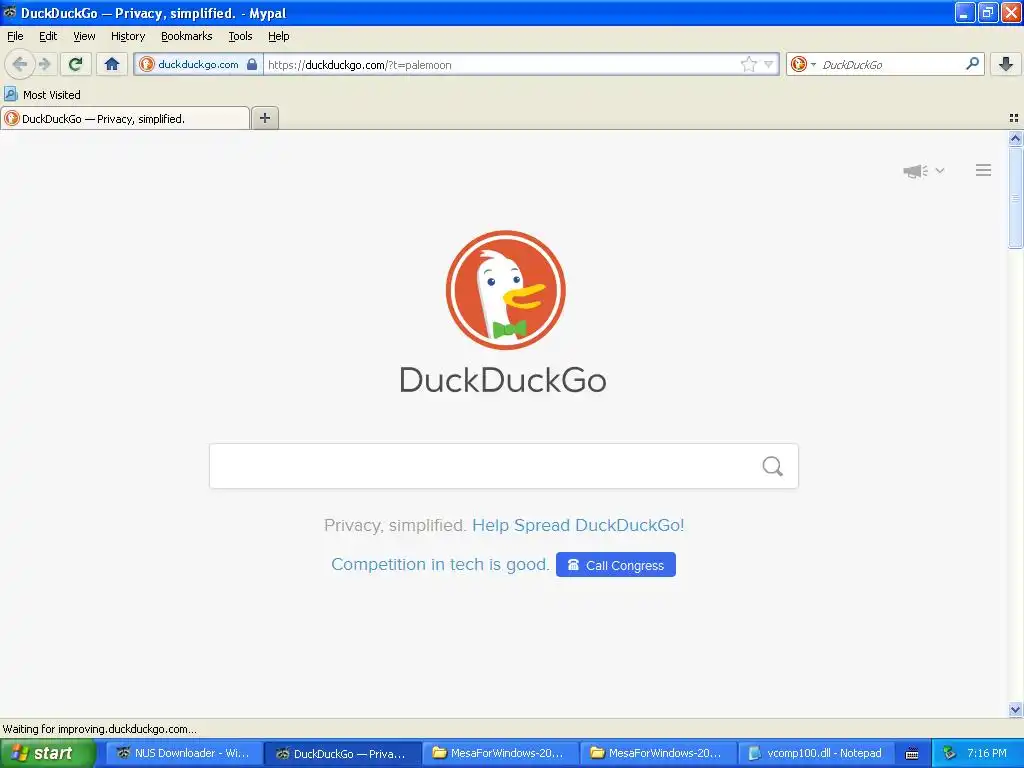
Task: Open the Windows start button
Action: click(x=47, y=754)
